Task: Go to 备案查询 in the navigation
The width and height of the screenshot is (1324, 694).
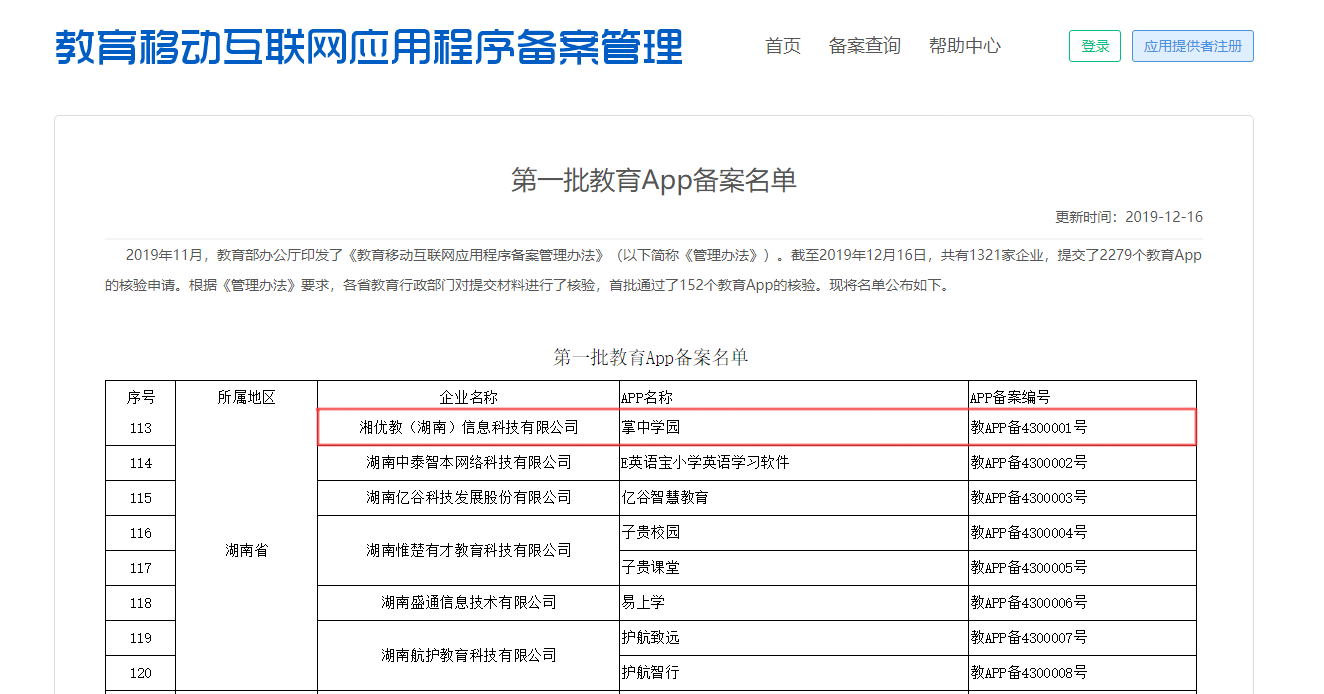Action: coord(864,46)
